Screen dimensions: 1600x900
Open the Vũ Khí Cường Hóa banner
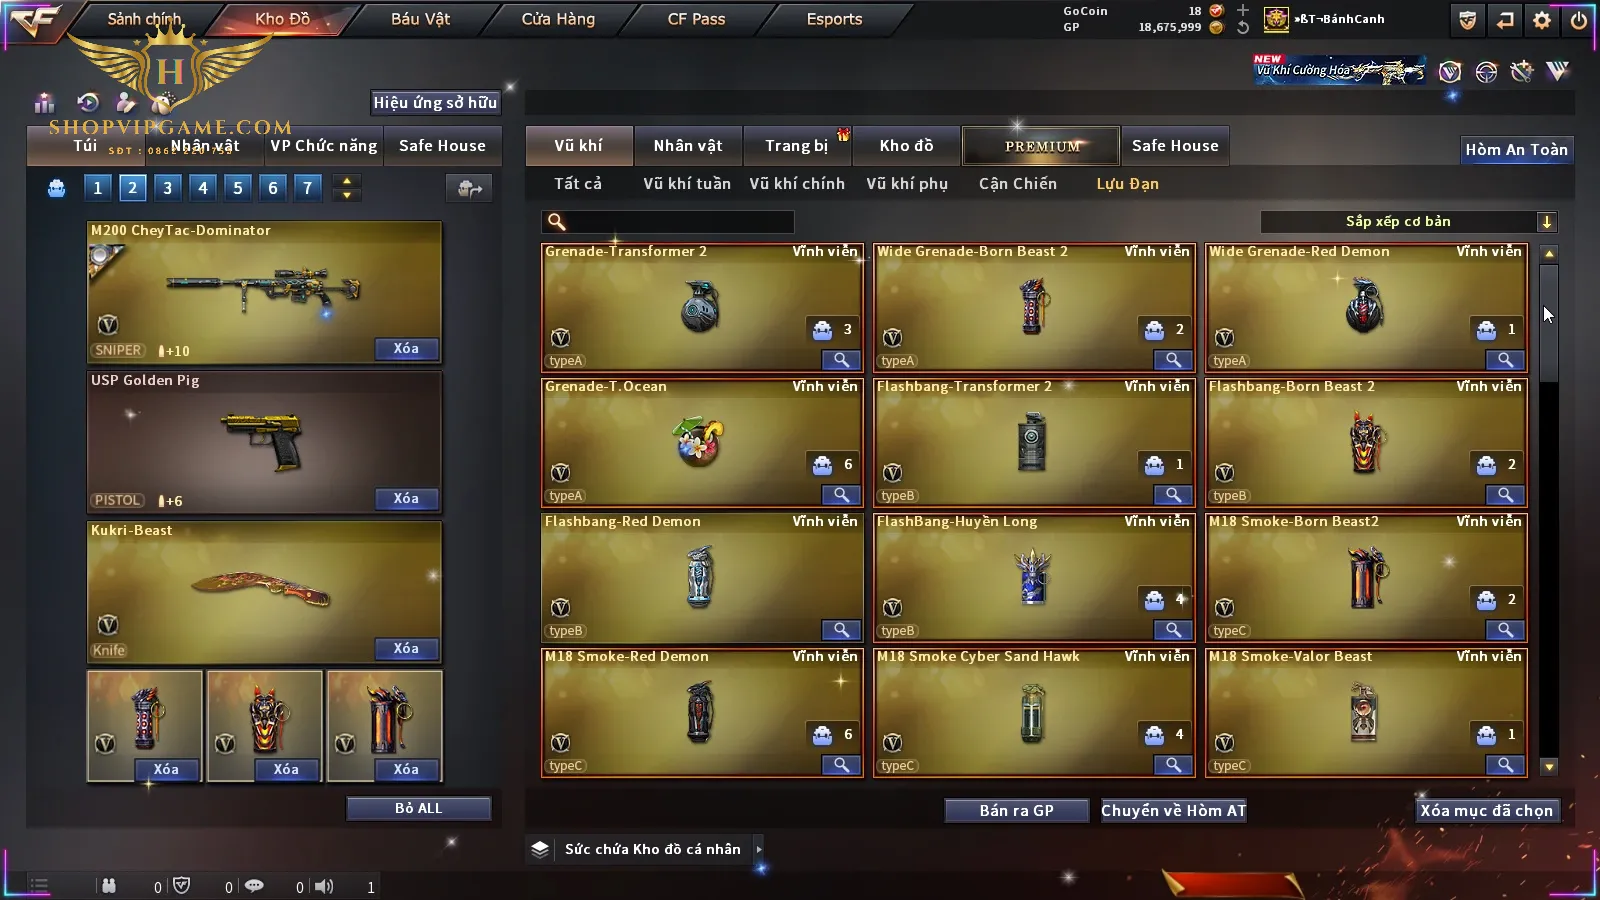coord(1340,70)
